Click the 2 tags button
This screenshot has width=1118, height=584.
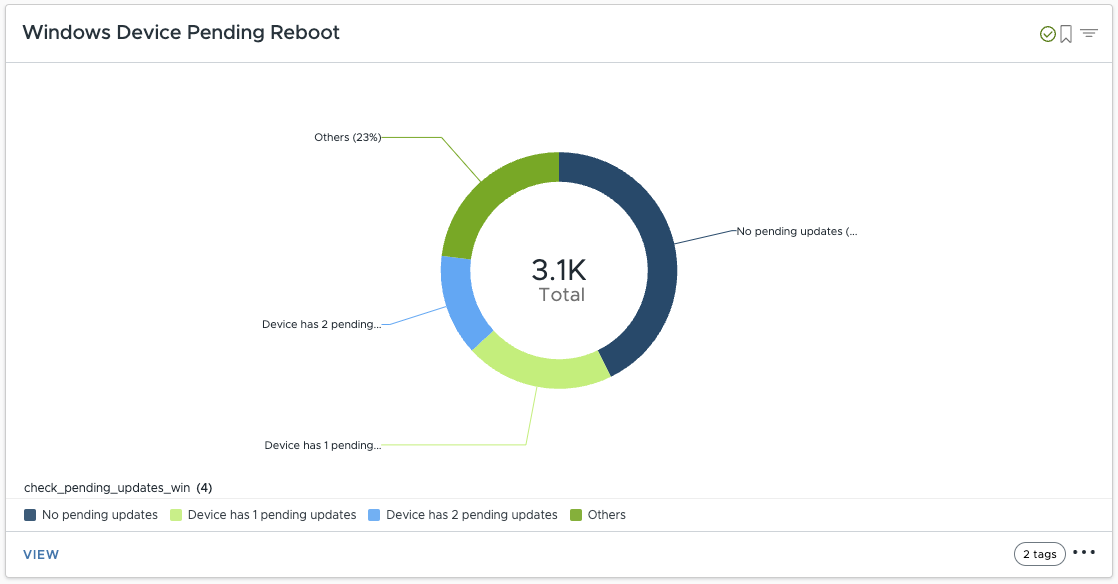(1039, 554)
